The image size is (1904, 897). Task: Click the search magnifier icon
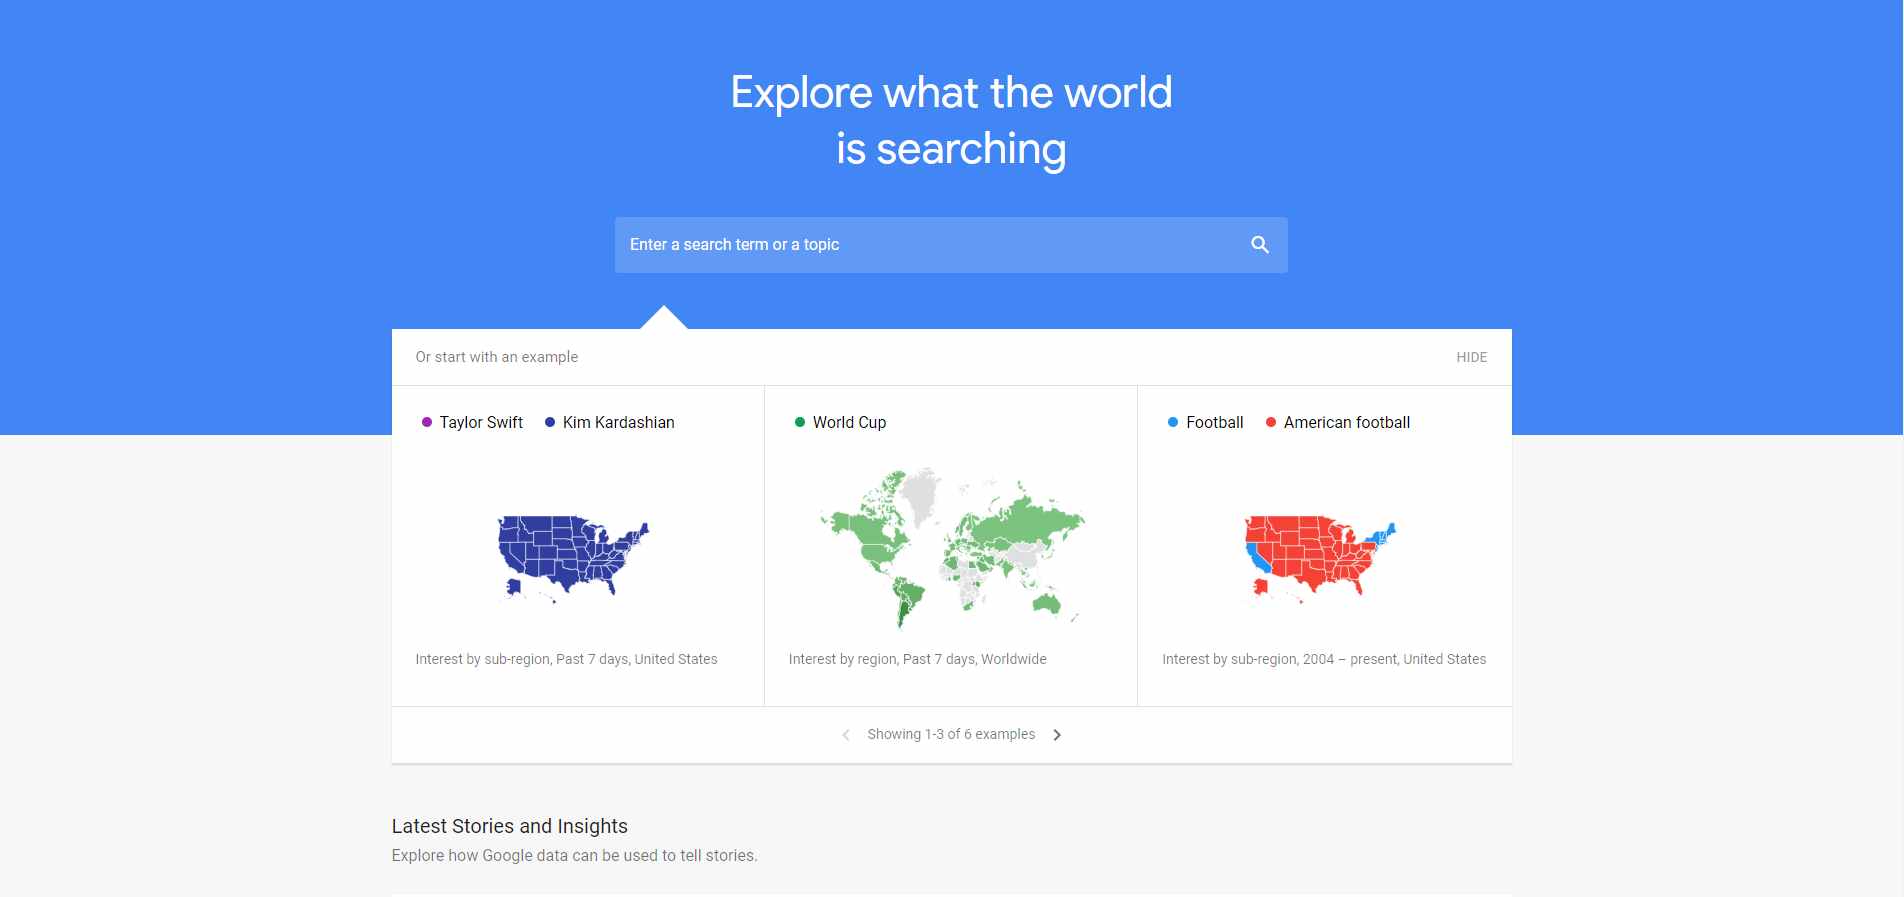point(1259,245)
